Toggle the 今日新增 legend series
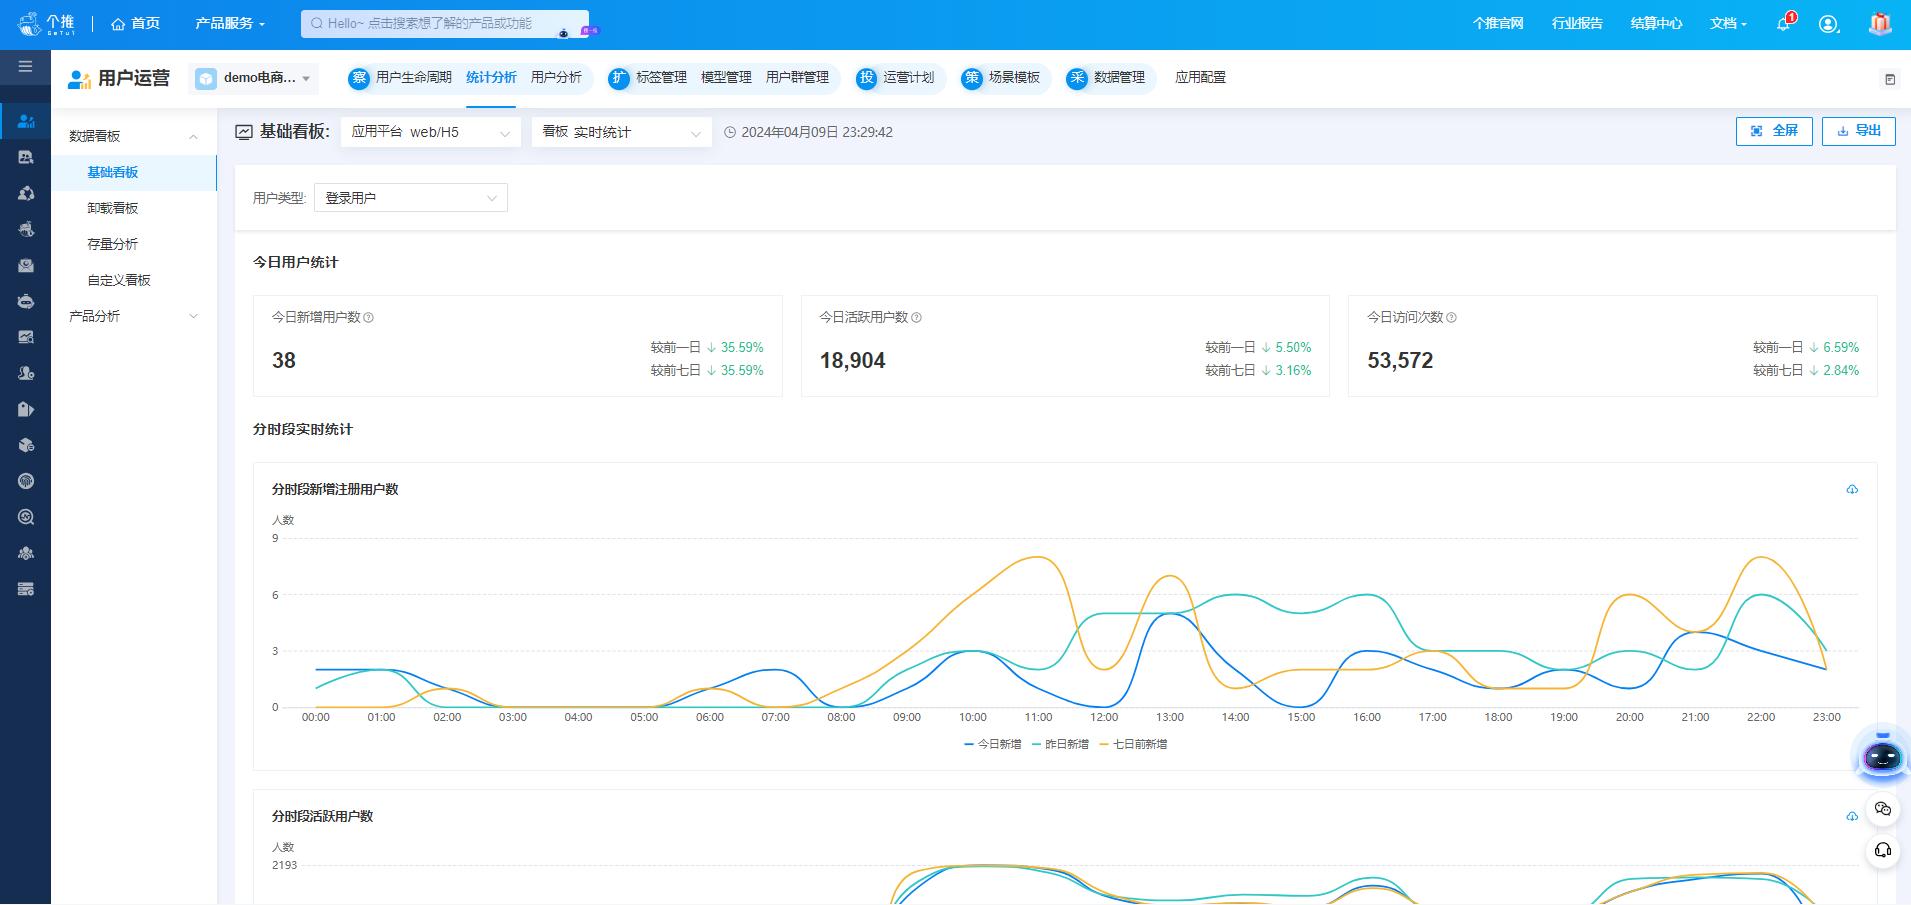 (993, 744)
